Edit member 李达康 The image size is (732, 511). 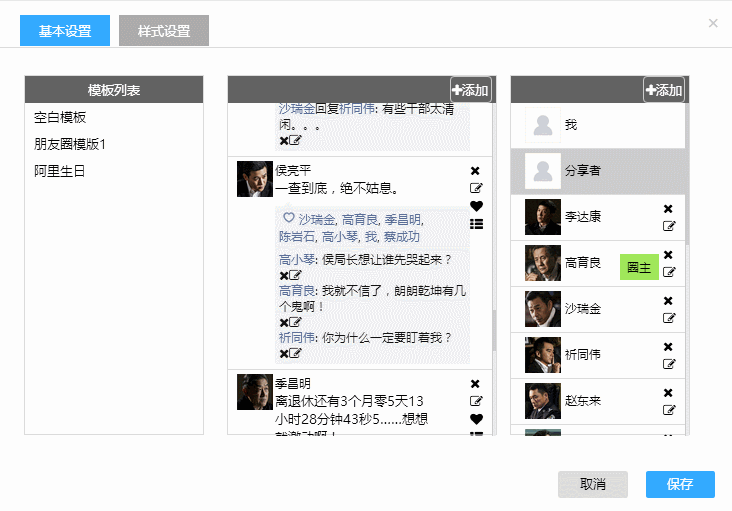[x=669, y=226]
